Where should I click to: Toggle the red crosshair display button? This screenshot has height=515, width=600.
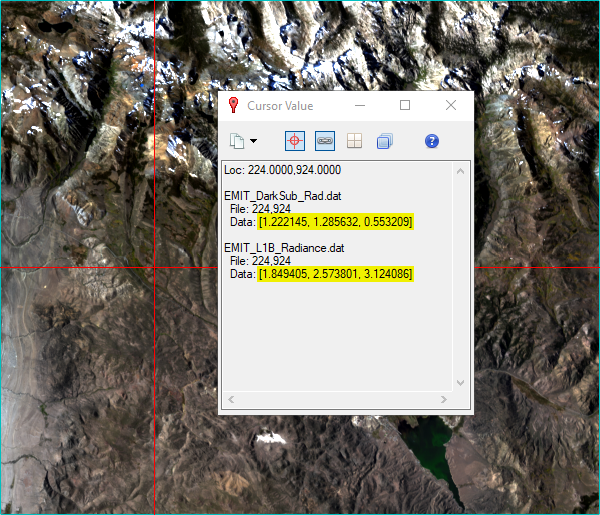pos(294,141)
